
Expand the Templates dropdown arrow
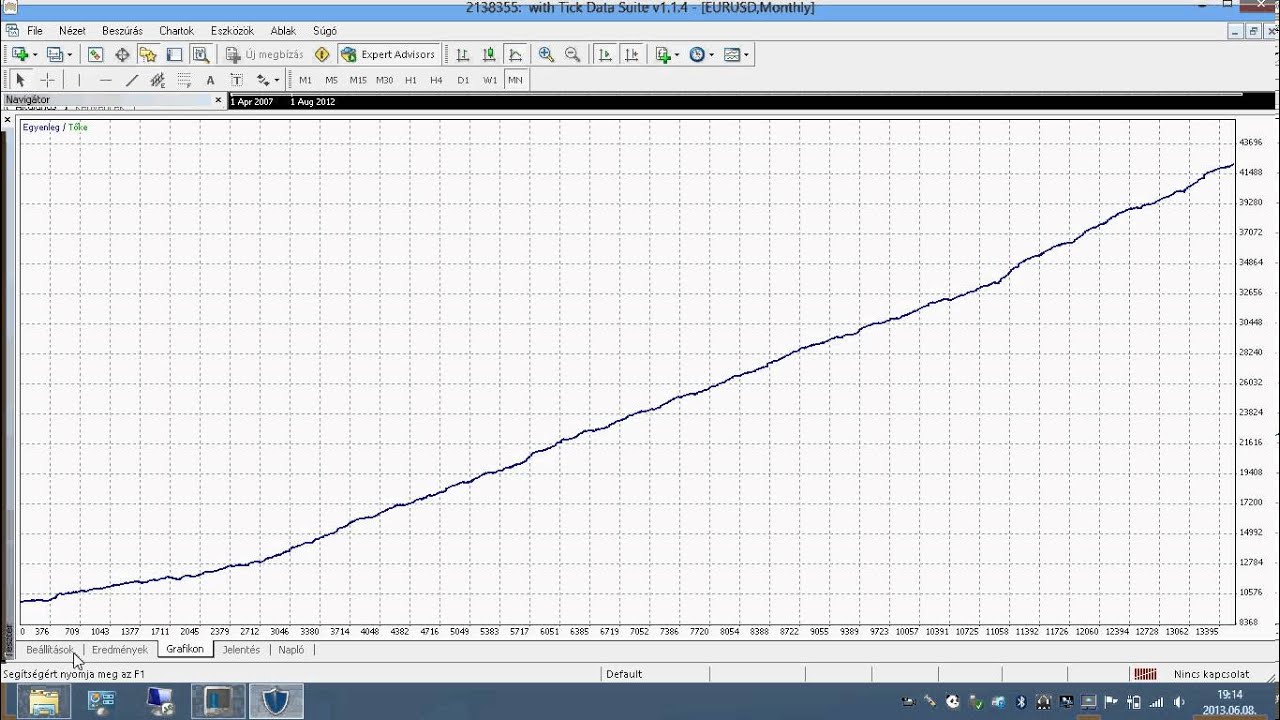[745, 55]
